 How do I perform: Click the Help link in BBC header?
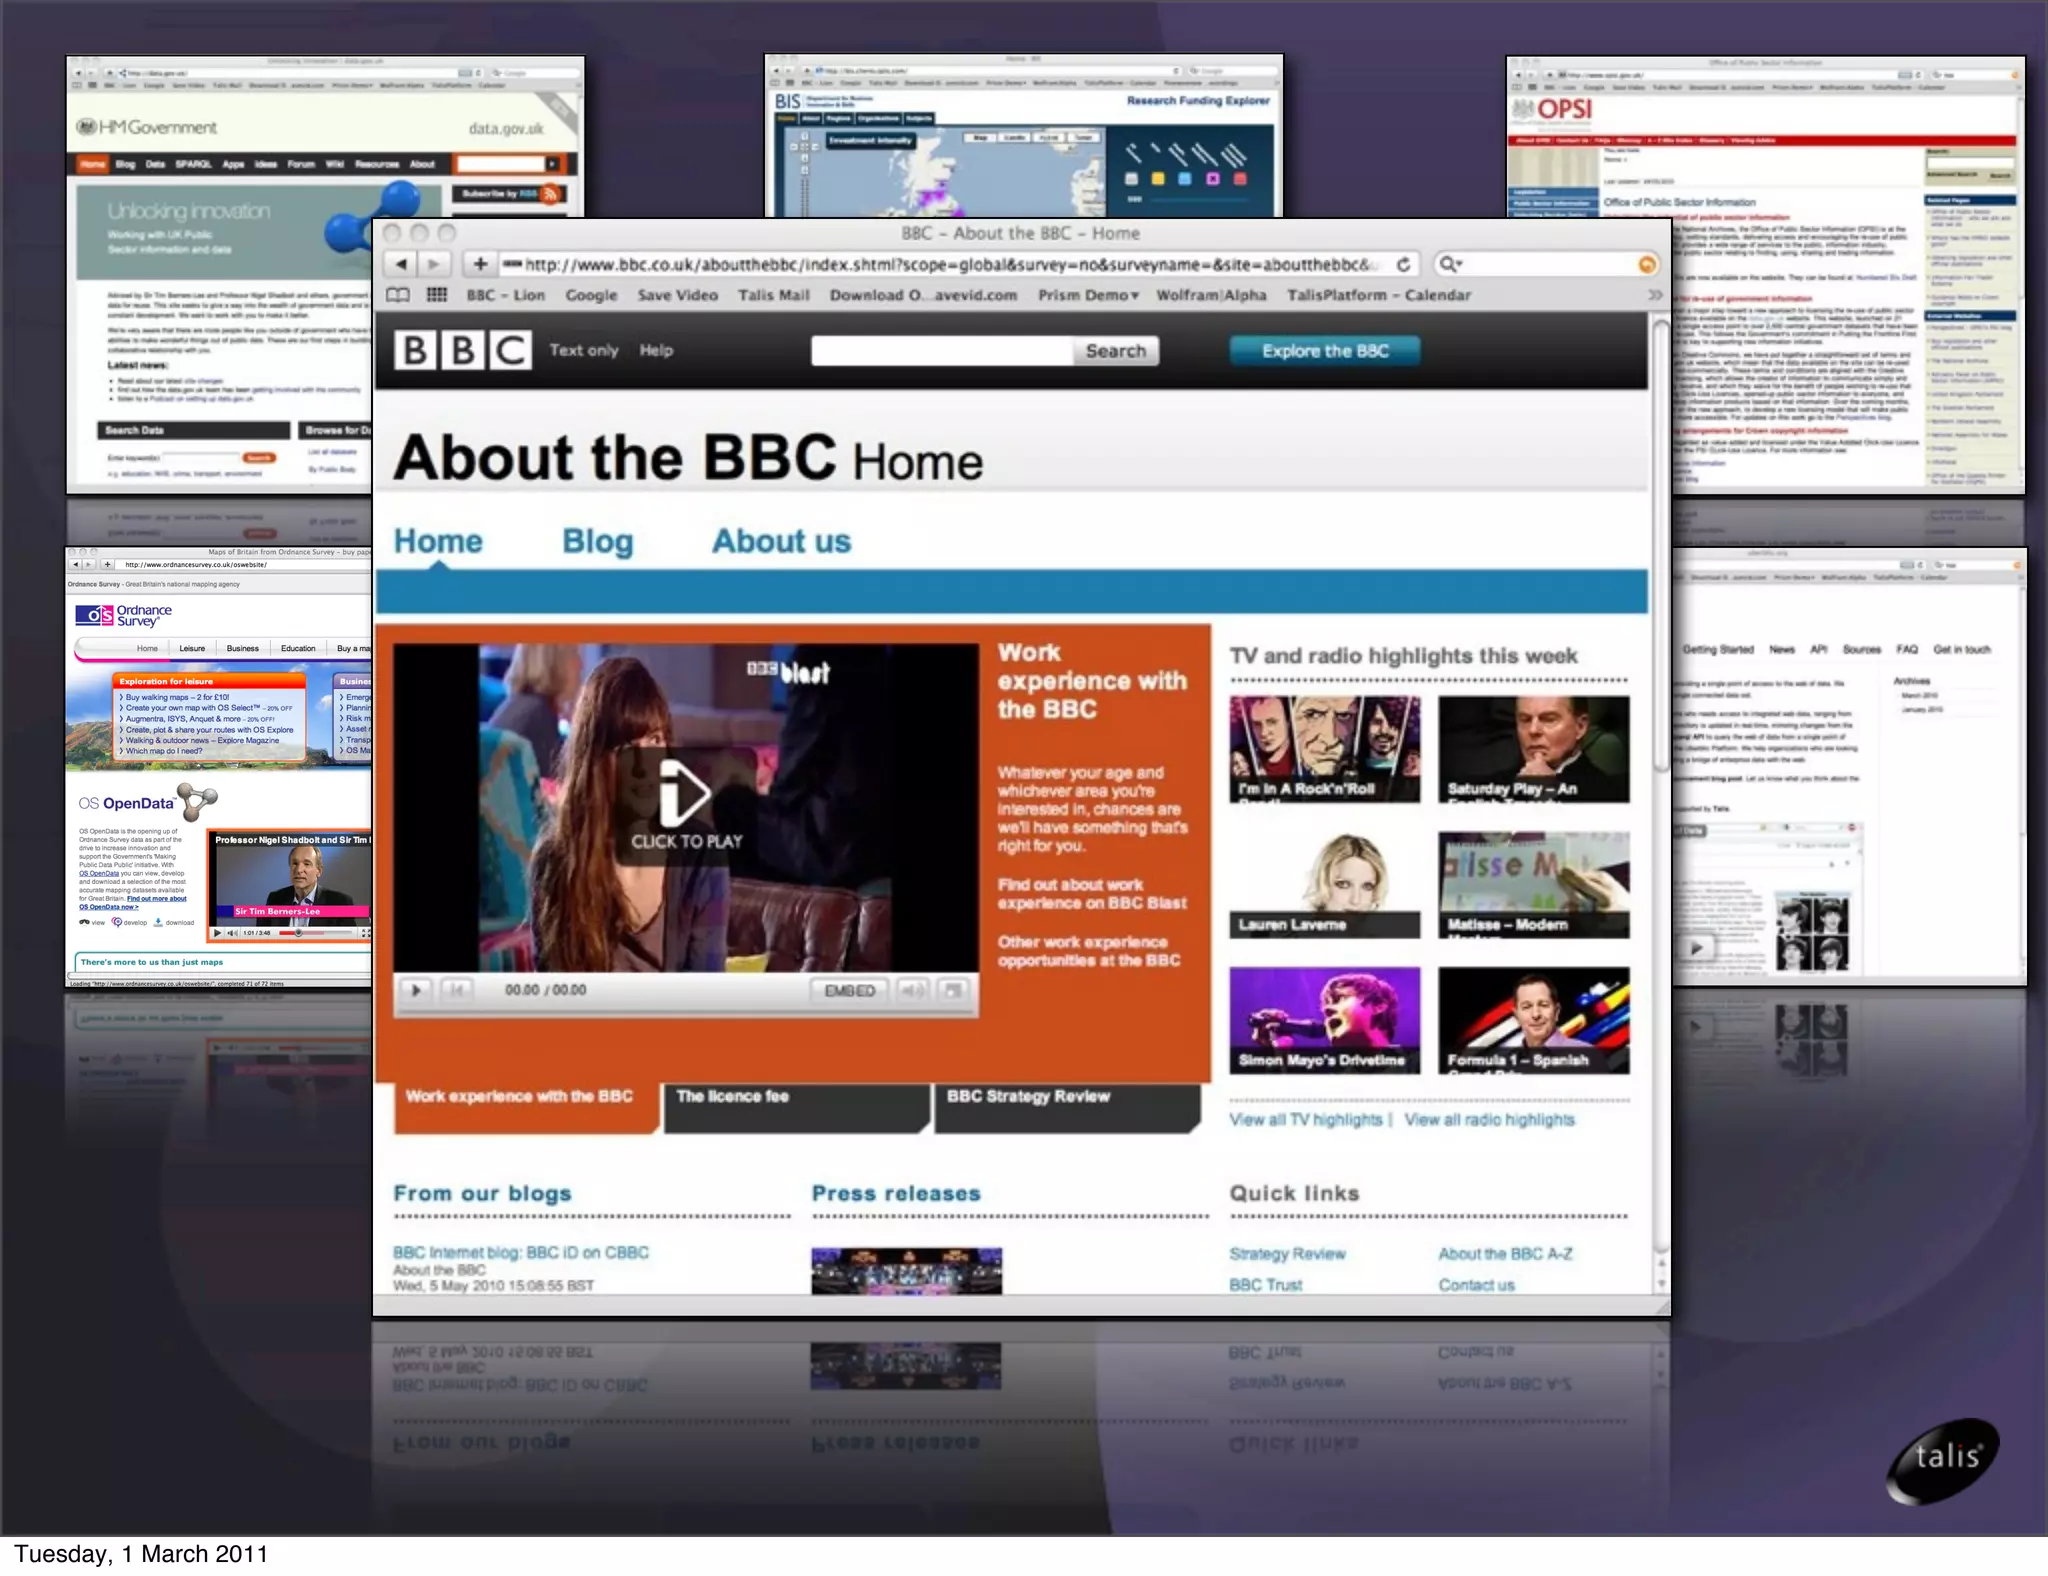656,350
